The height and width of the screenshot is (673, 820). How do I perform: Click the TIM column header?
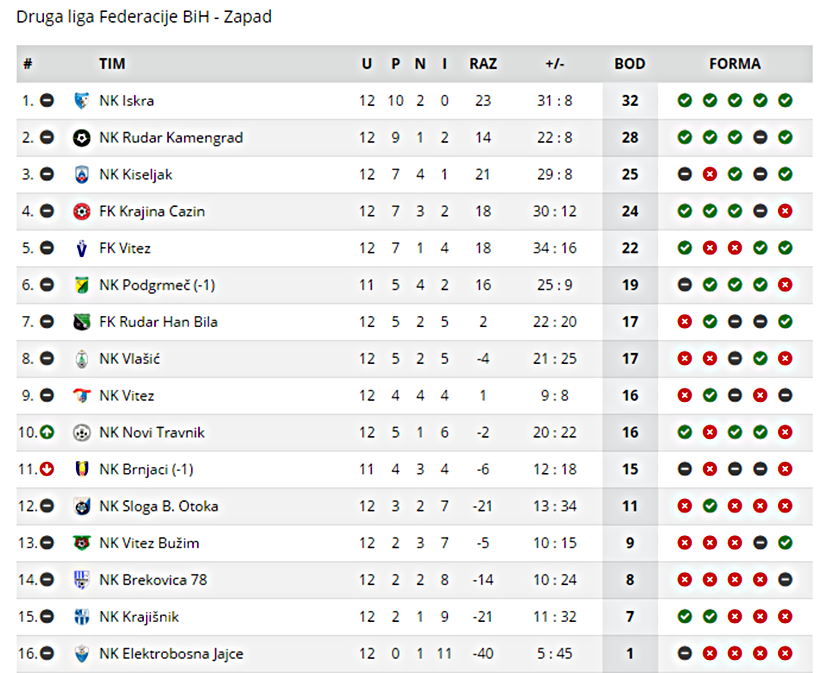[112, 64]
